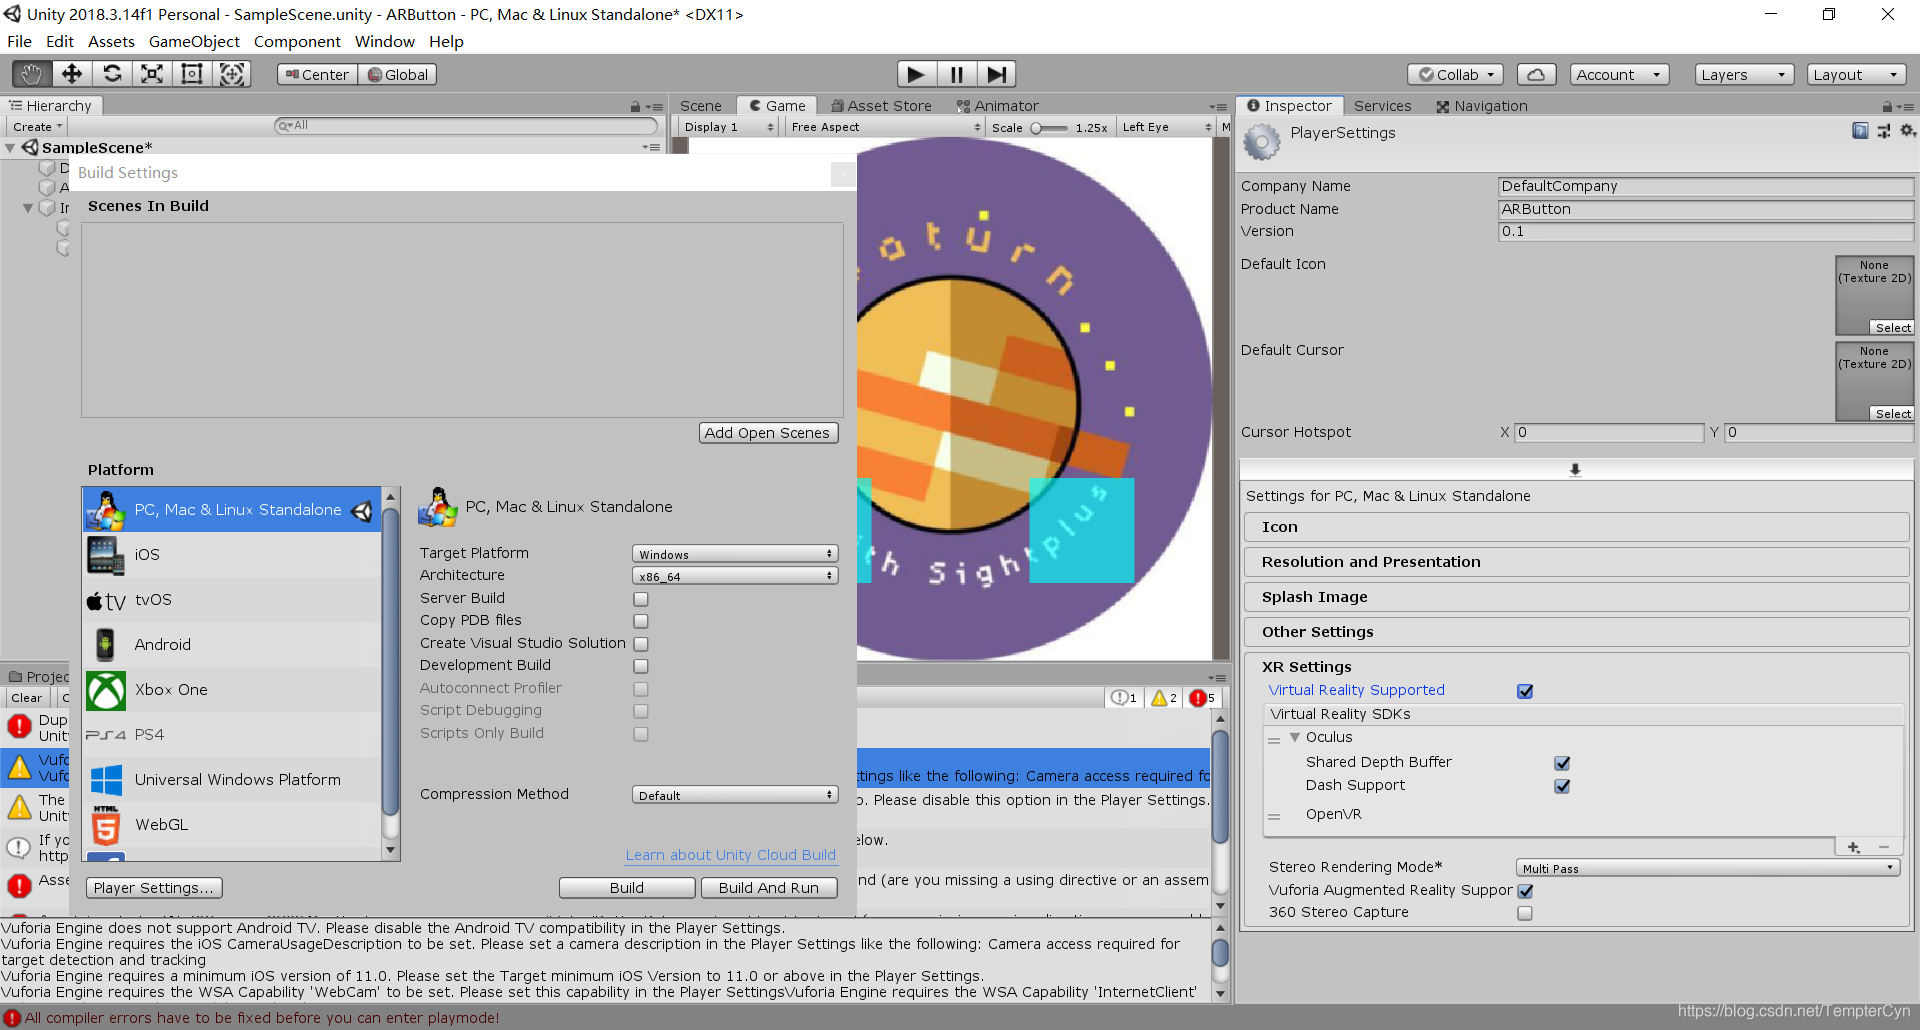Enable Copy PDB files checkbox
The image size is (1920, 1030).
(641, 621)
